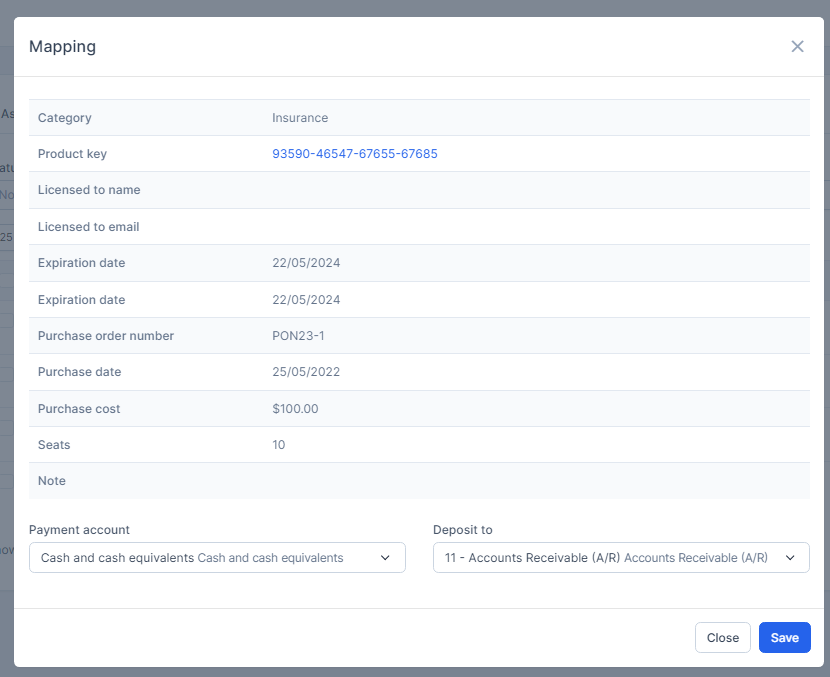Screen dimensions: 830x677
Task: Close the Mapping dialog with X icon
Action: point(797,47)
